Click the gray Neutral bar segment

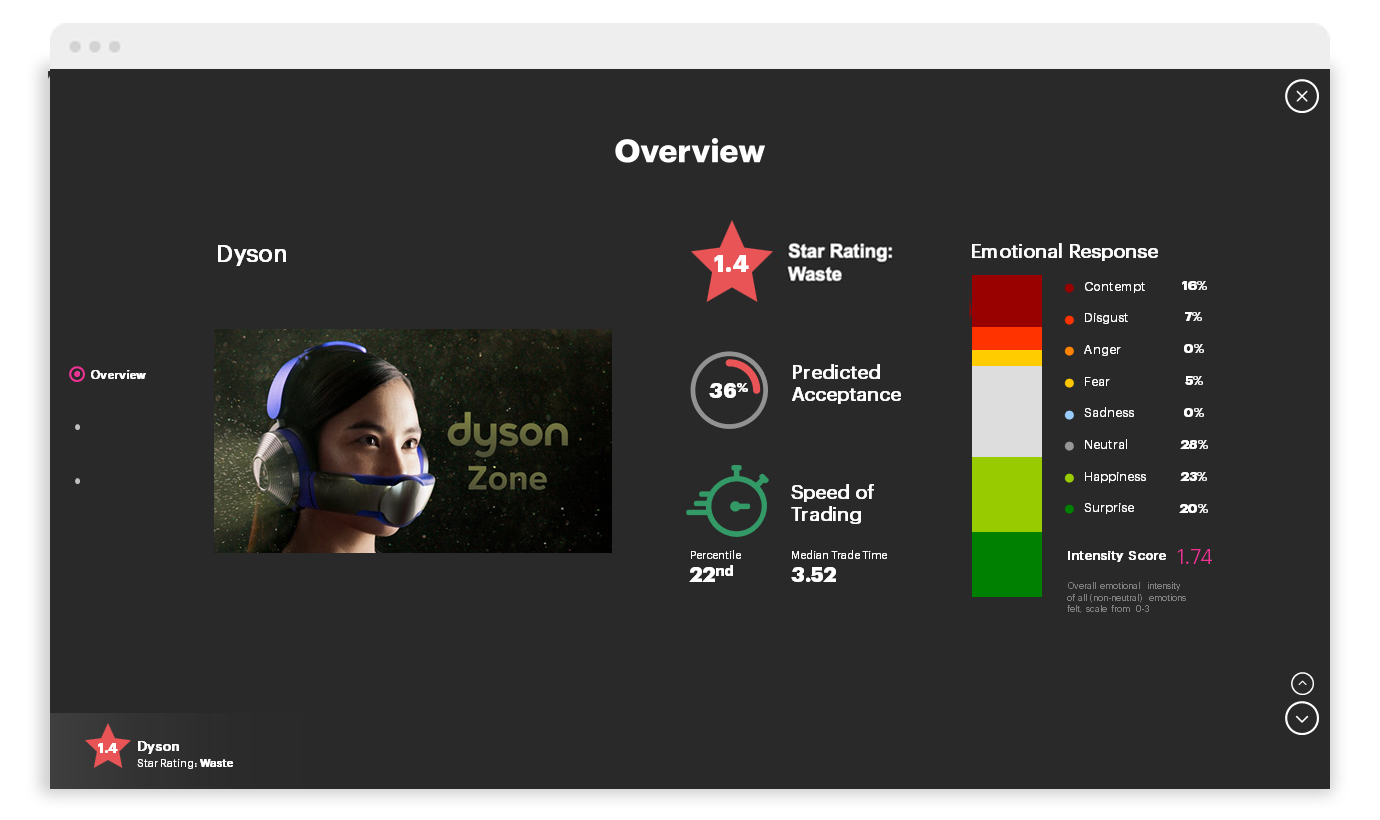click(x=1006, y=411)
